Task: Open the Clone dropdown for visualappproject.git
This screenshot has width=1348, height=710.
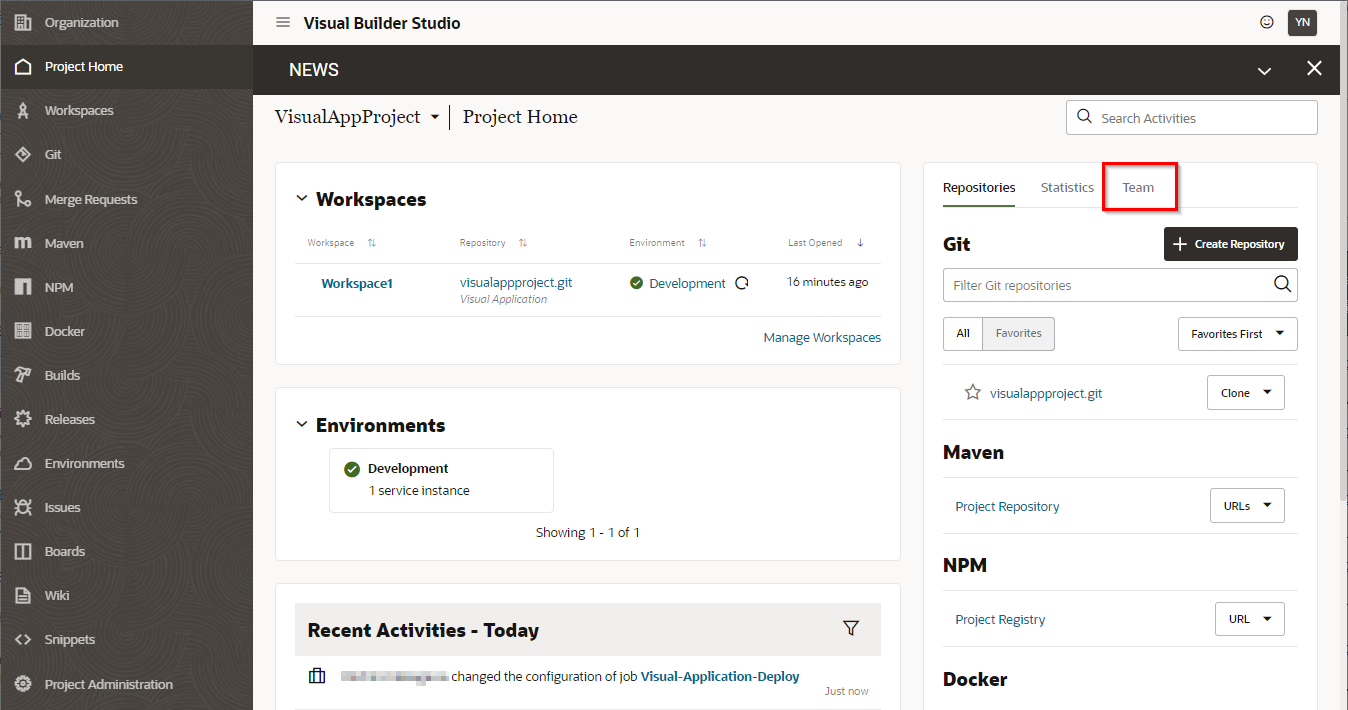Action: [x=1245, y=393]
